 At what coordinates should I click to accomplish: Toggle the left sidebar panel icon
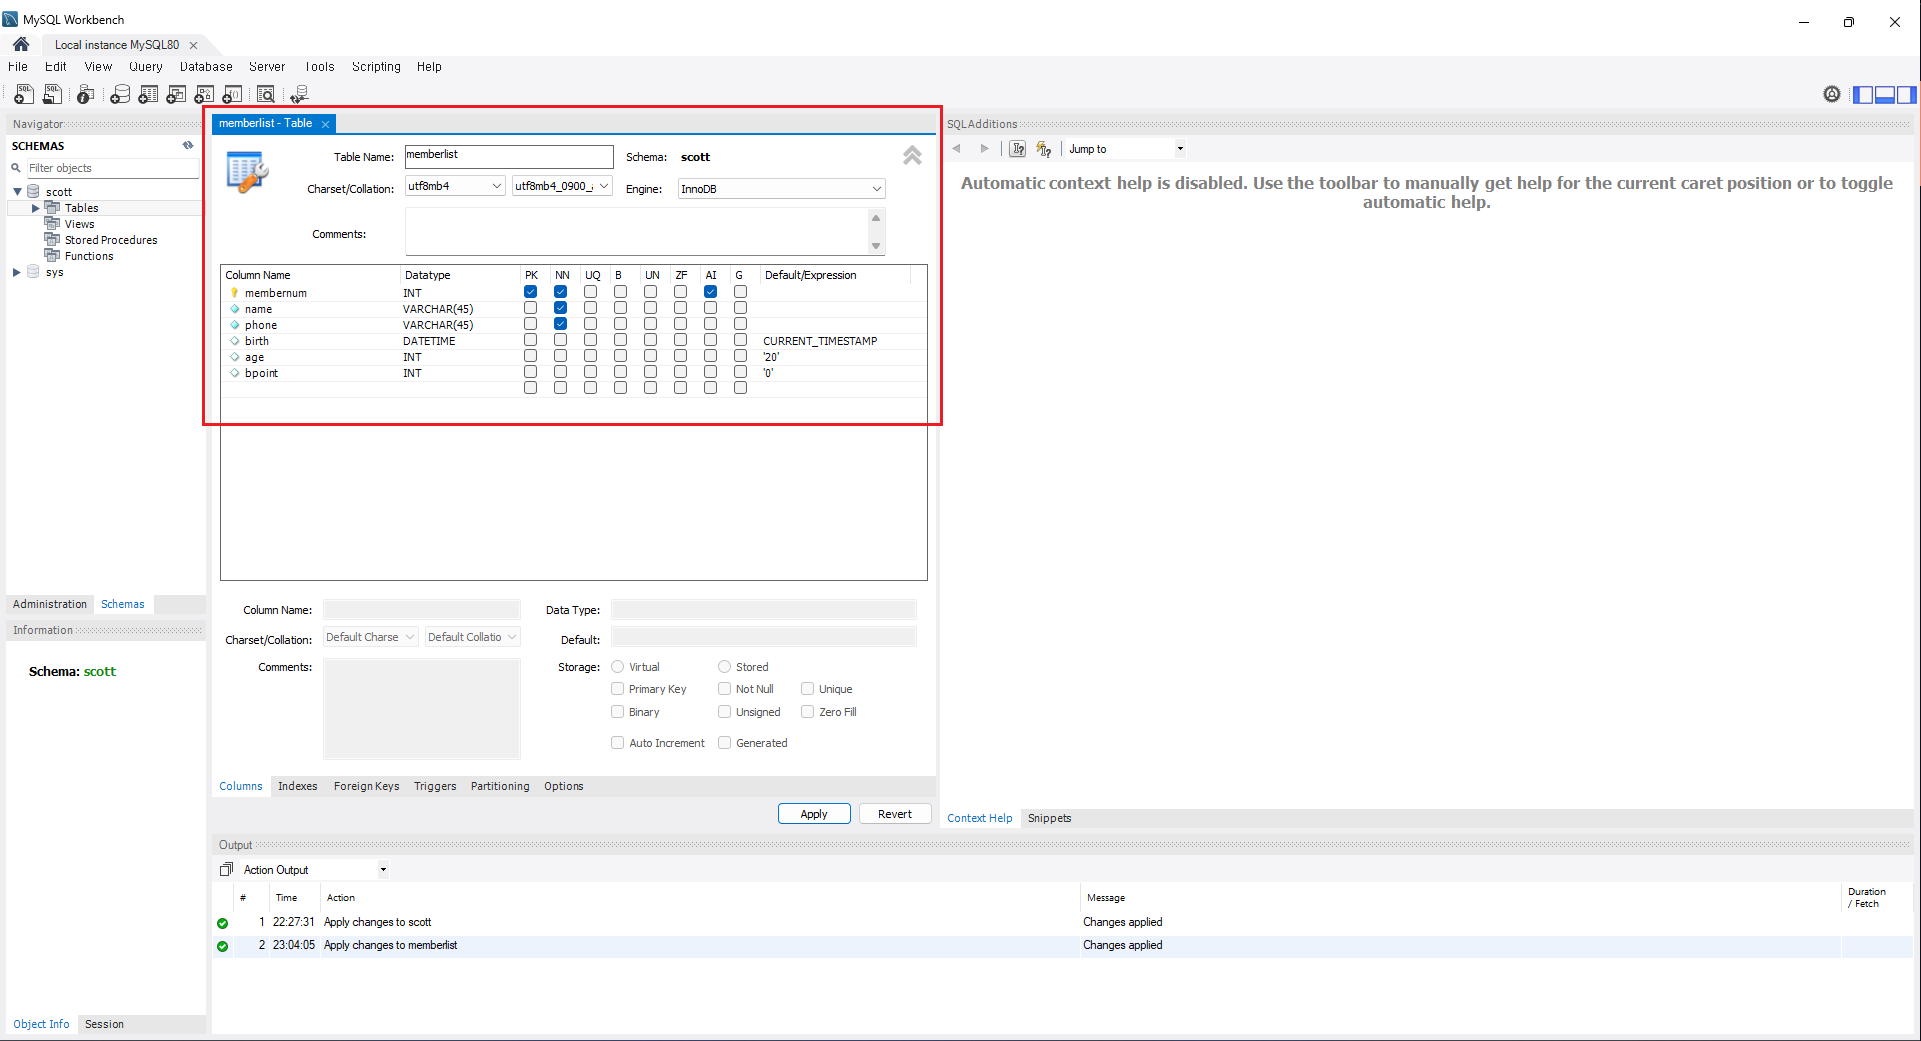[1862, 94]
